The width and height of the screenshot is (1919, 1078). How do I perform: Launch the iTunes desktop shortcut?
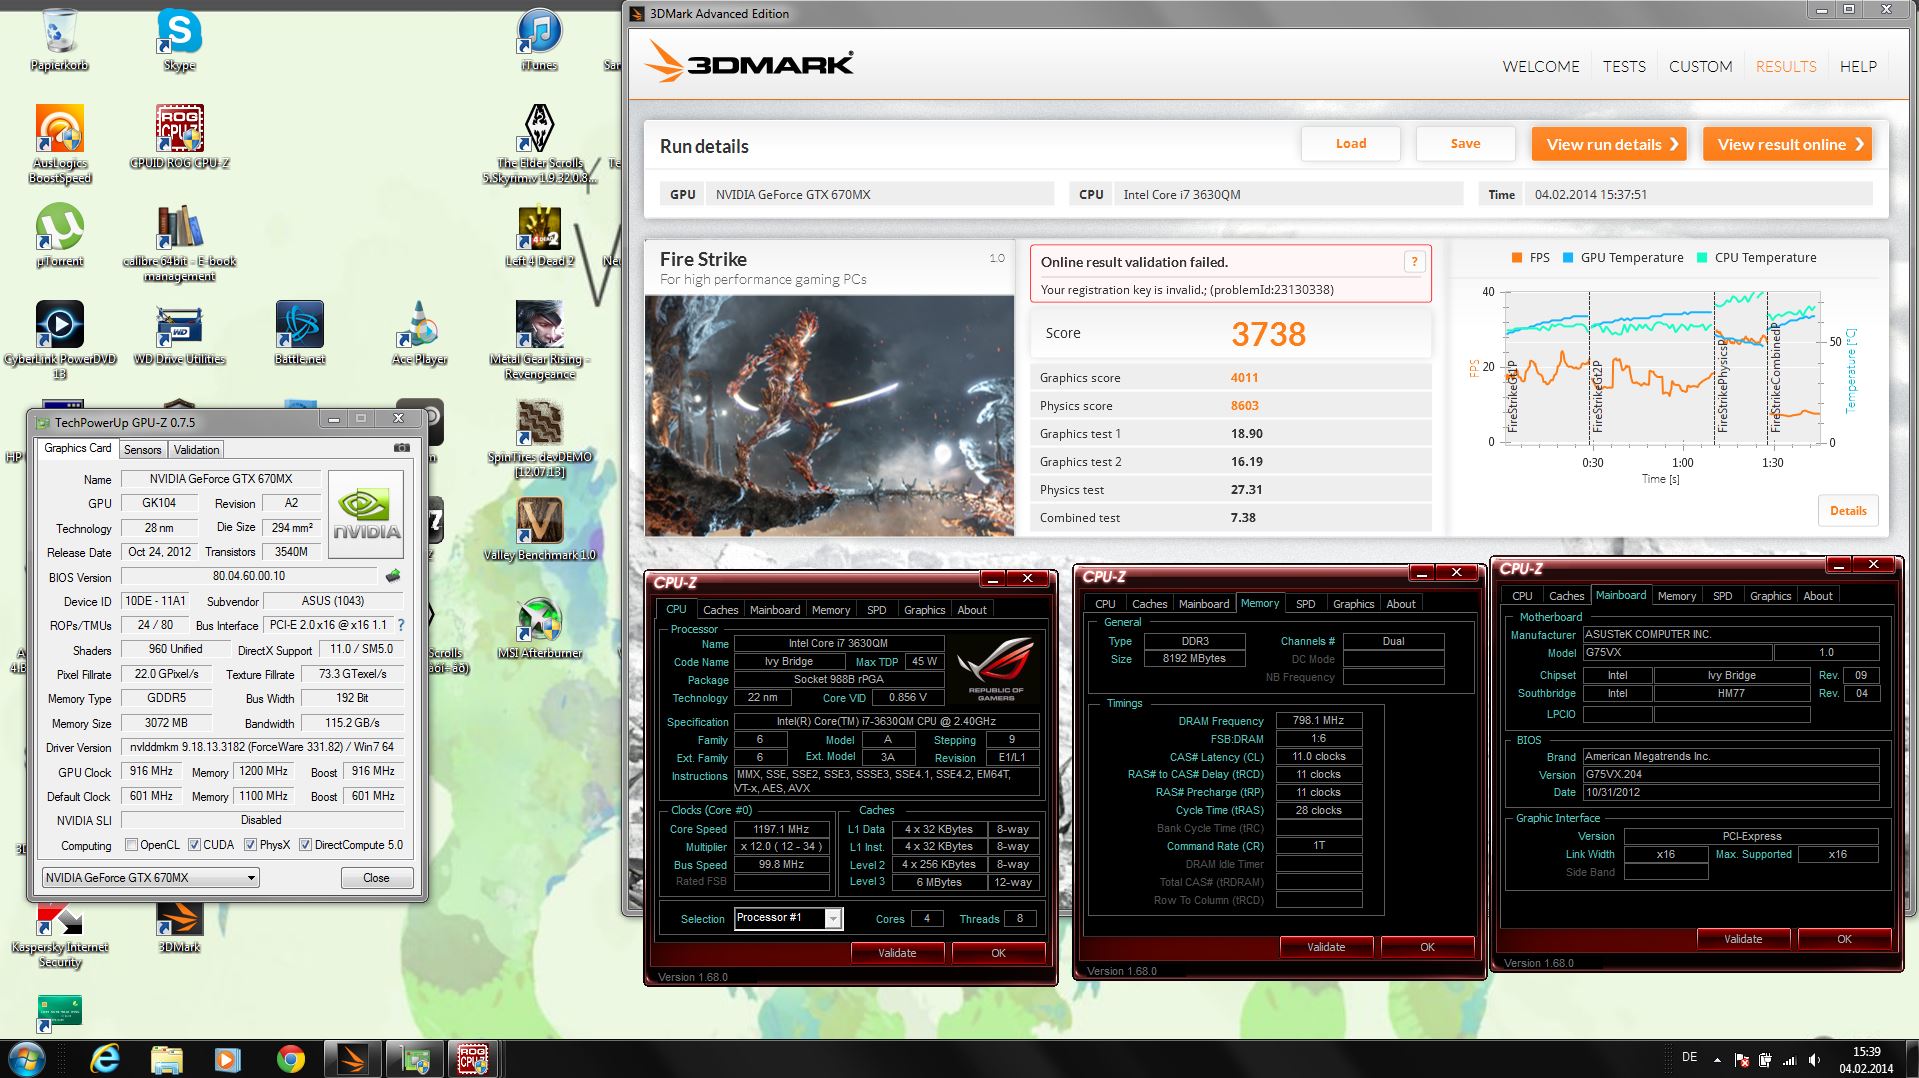tap(539, 38)
